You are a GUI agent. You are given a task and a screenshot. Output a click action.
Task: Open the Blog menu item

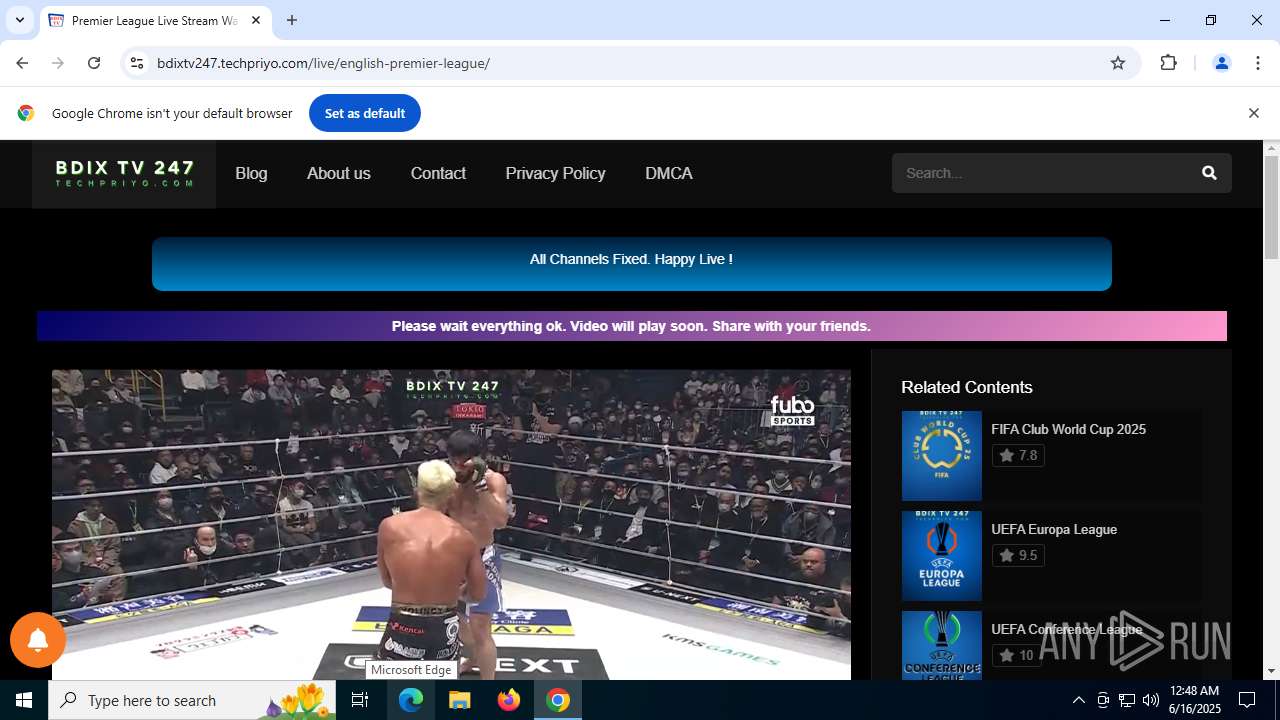click(x=251, y=173)
